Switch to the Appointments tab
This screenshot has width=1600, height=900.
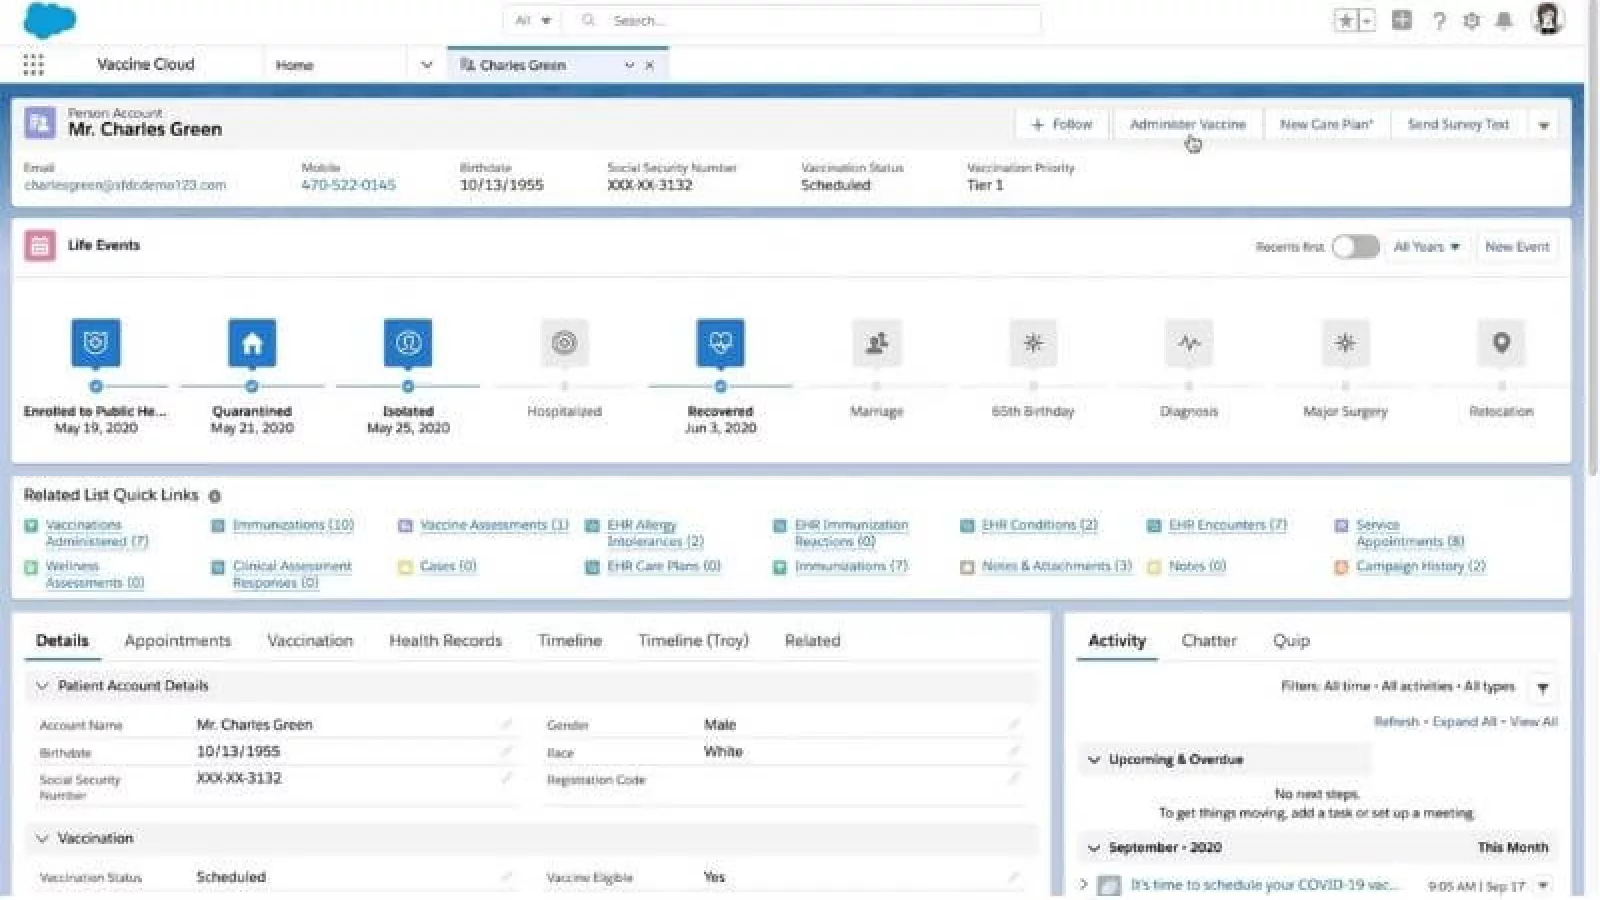point(177,641)
